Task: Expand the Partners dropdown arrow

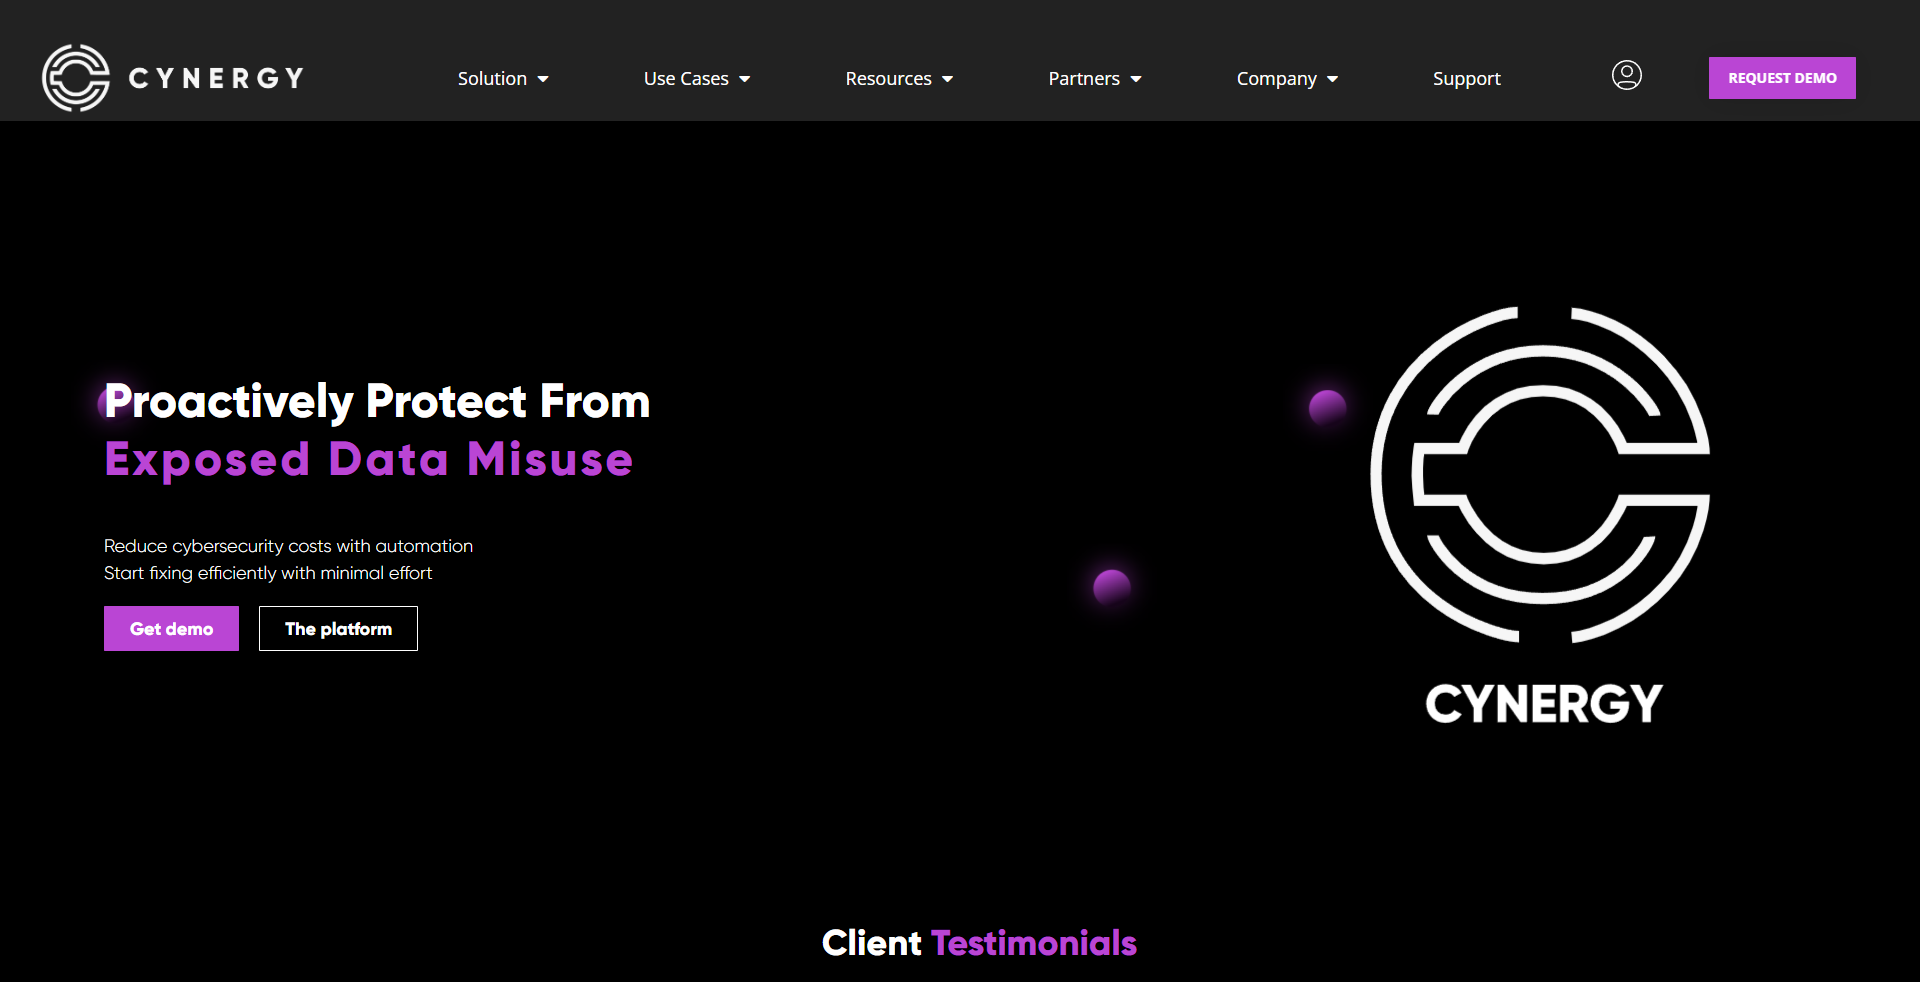Action: click(1136, 79)
